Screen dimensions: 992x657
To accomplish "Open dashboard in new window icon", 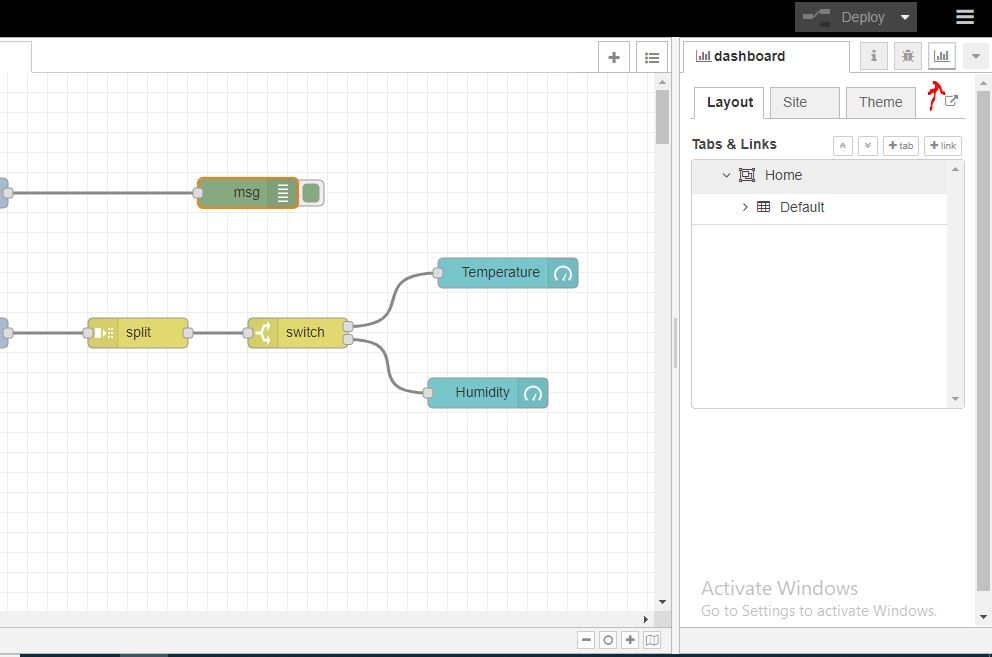I will point(951,101).
